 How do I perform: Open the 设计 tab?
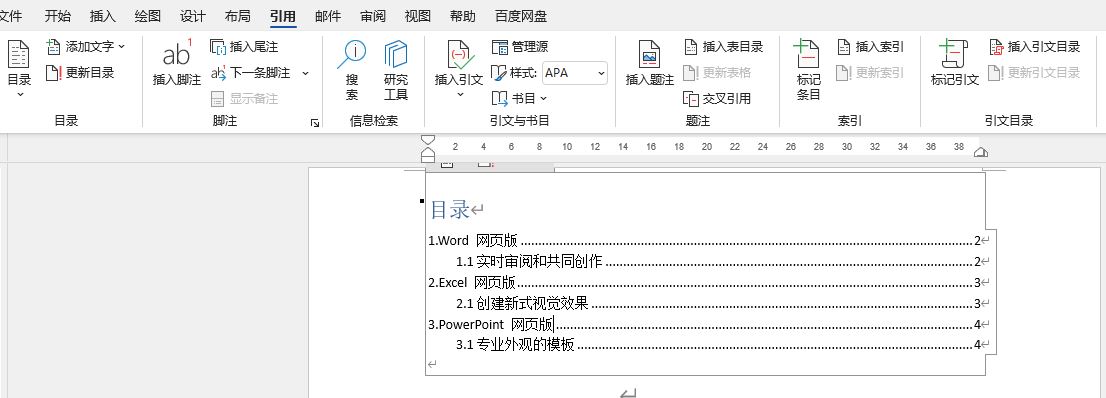tap(193, 16)
